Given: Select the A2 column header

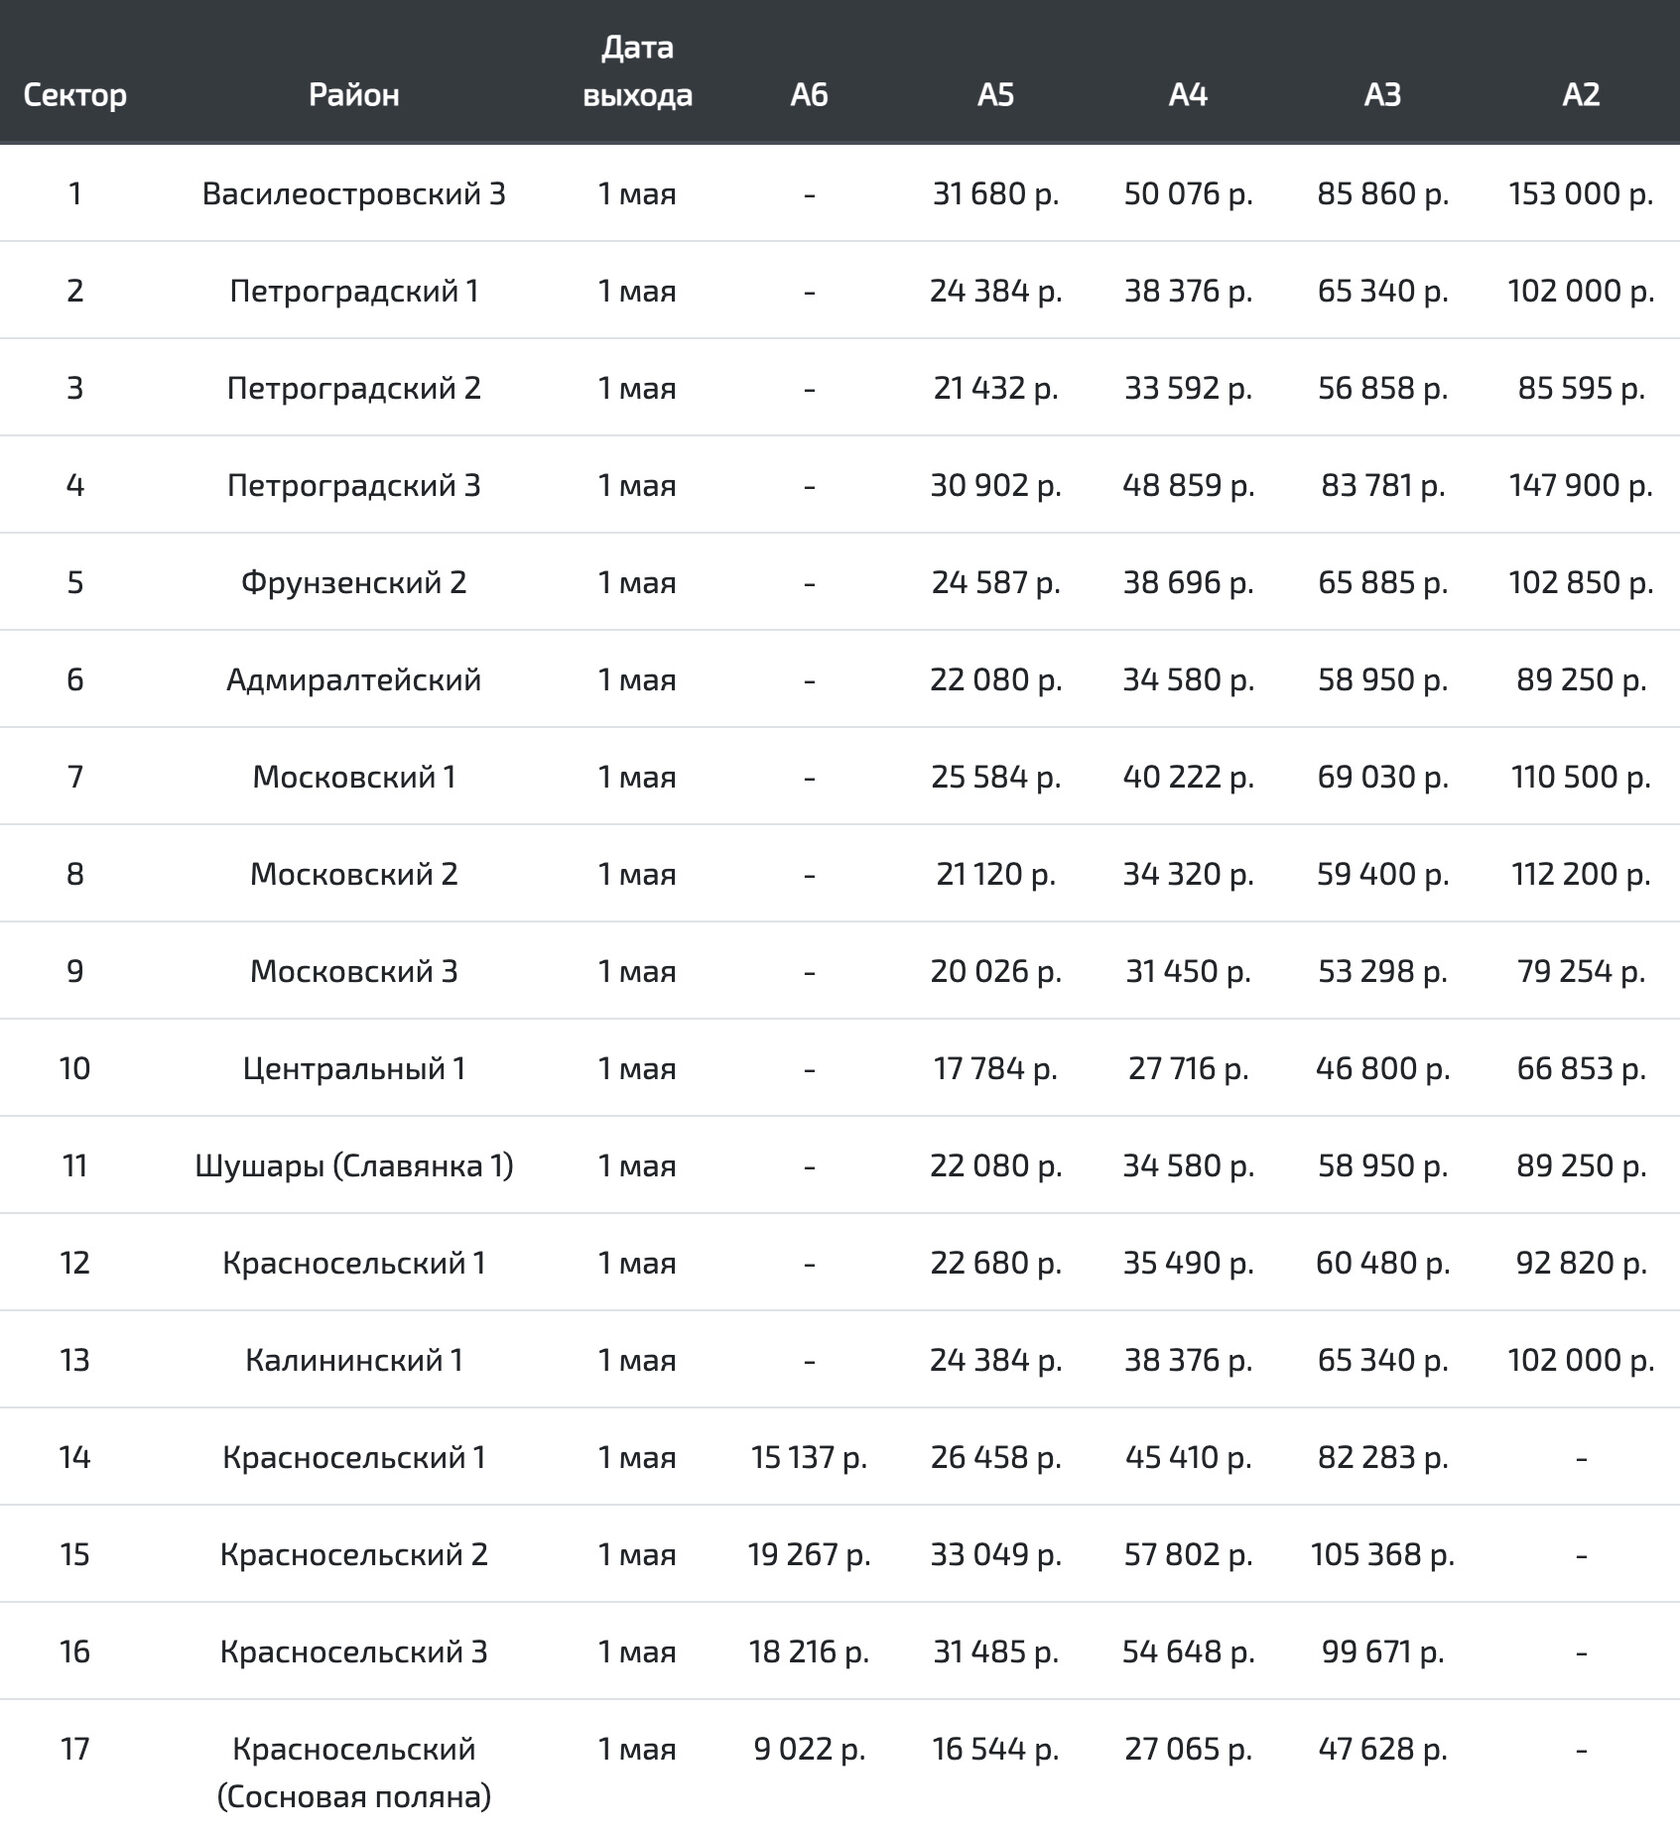Looking at the screenshot, I should 1581,95.
